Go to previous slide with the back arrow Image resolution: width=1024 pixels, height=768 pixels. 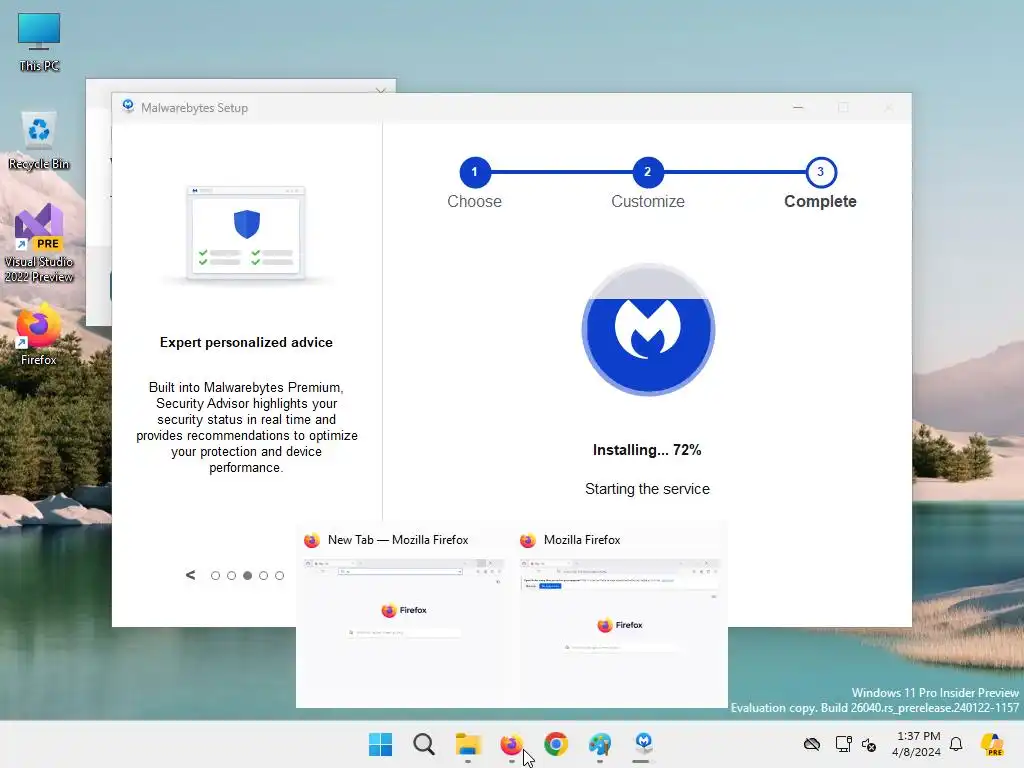(x=190, y=575)
